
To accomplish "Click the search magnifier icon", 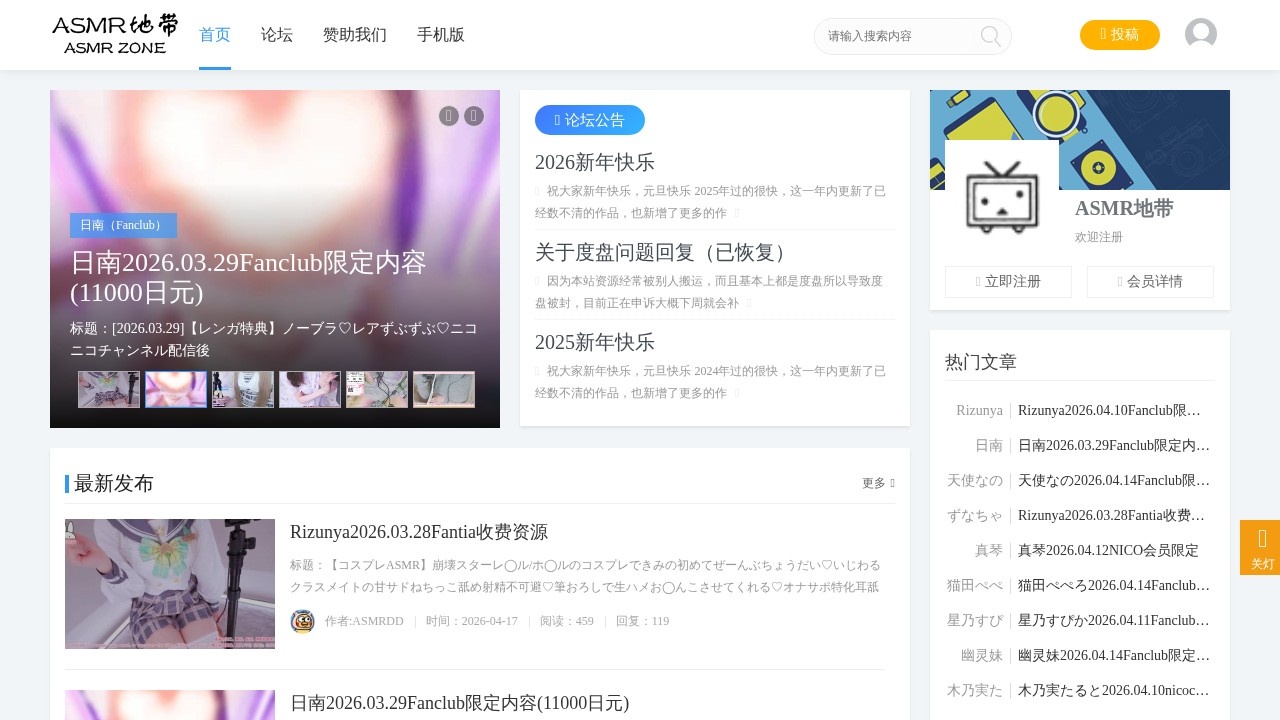I will click(990, 36).
